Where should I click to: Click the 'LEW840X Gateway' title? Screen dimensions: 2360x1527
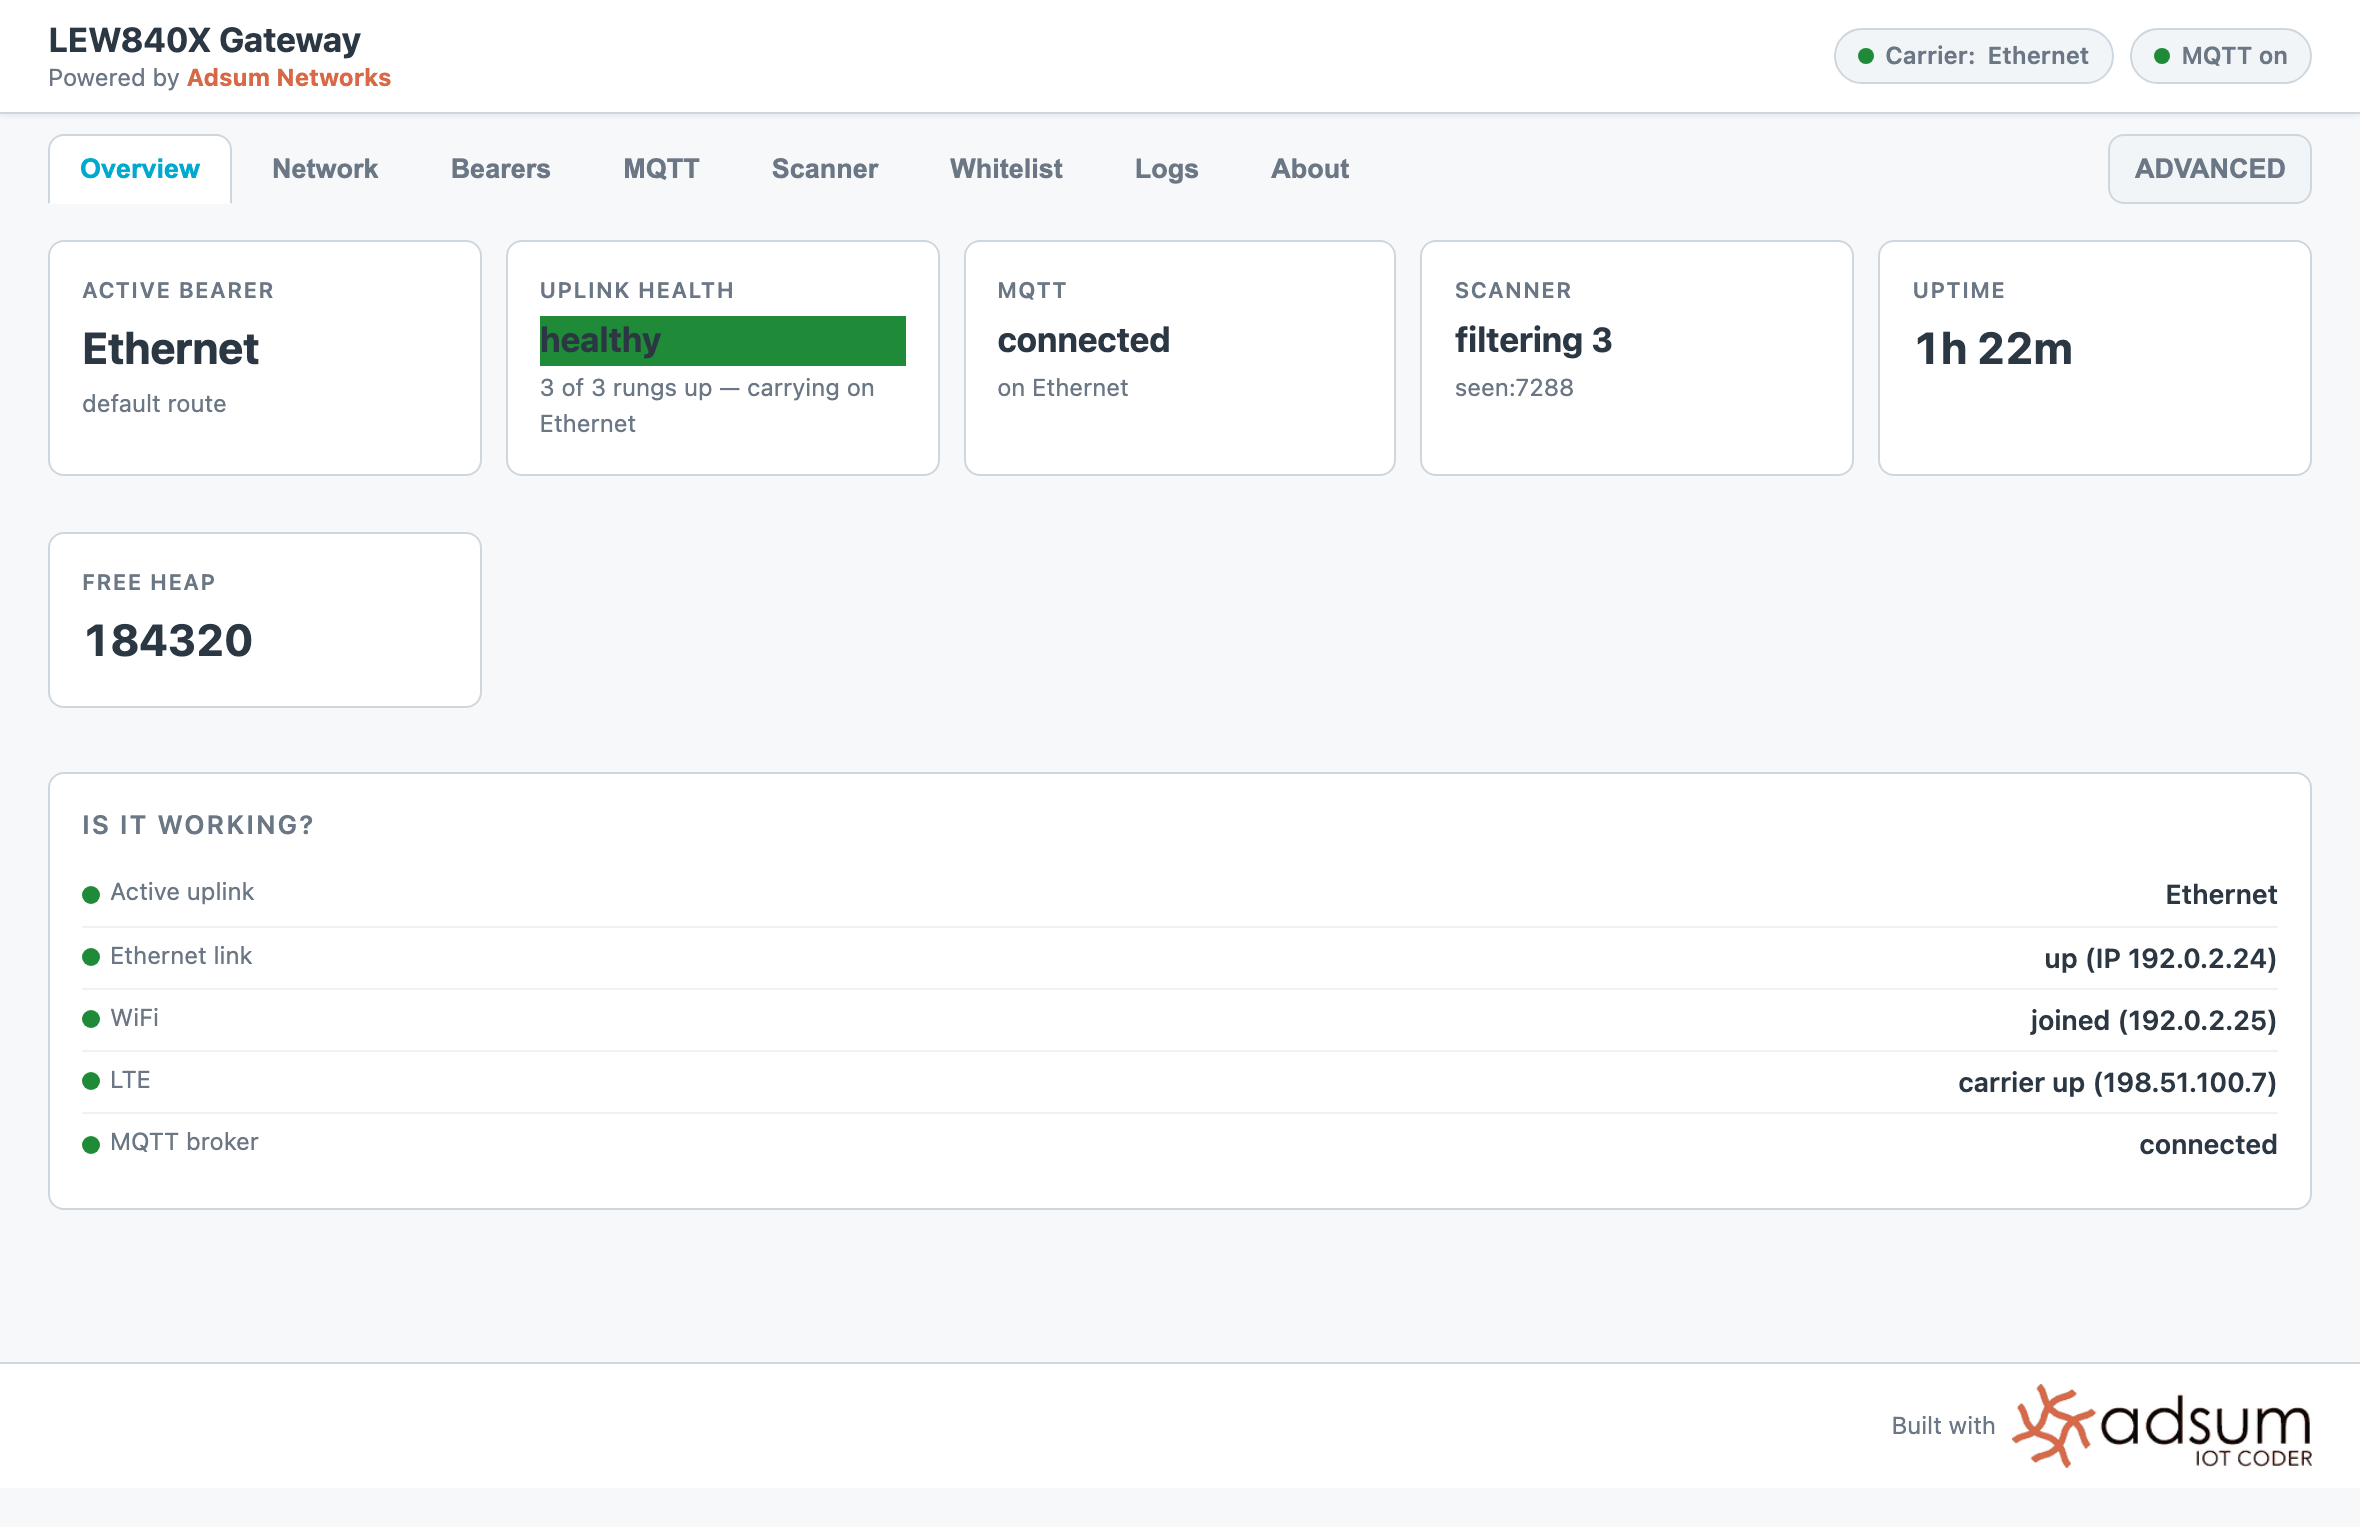click(205, 40)
